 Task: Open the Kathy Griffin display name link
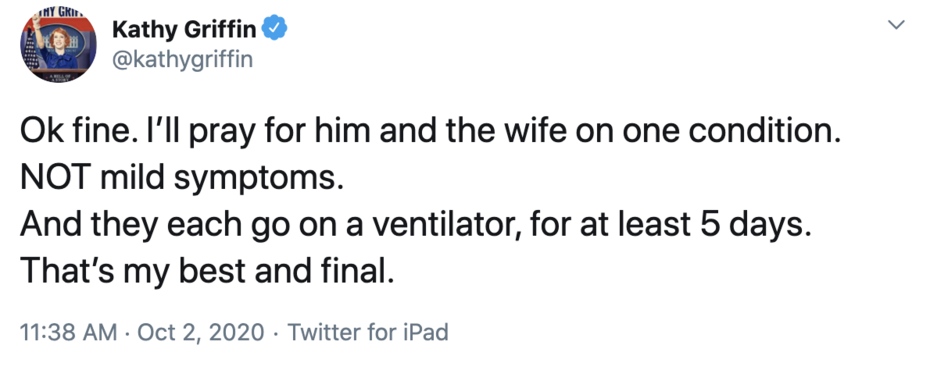[x=184, y=28]
